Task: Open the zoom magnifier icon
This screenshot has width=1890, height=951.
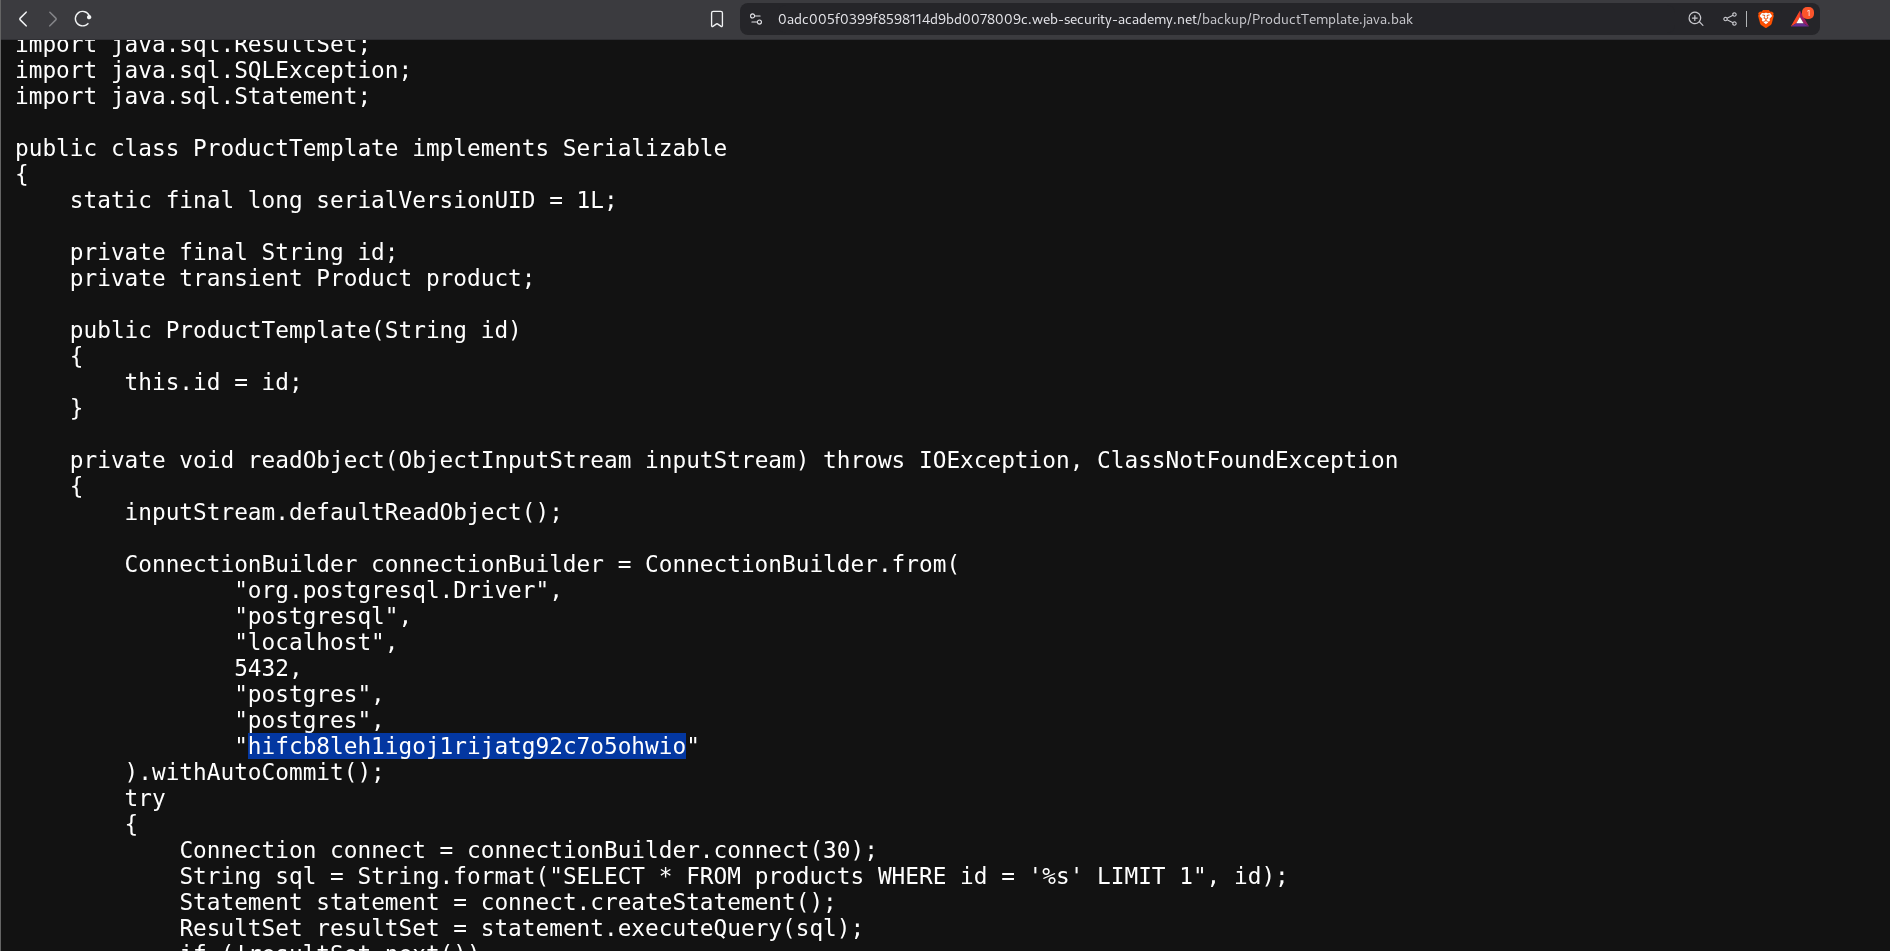Action: click(x=1695, y=19)
